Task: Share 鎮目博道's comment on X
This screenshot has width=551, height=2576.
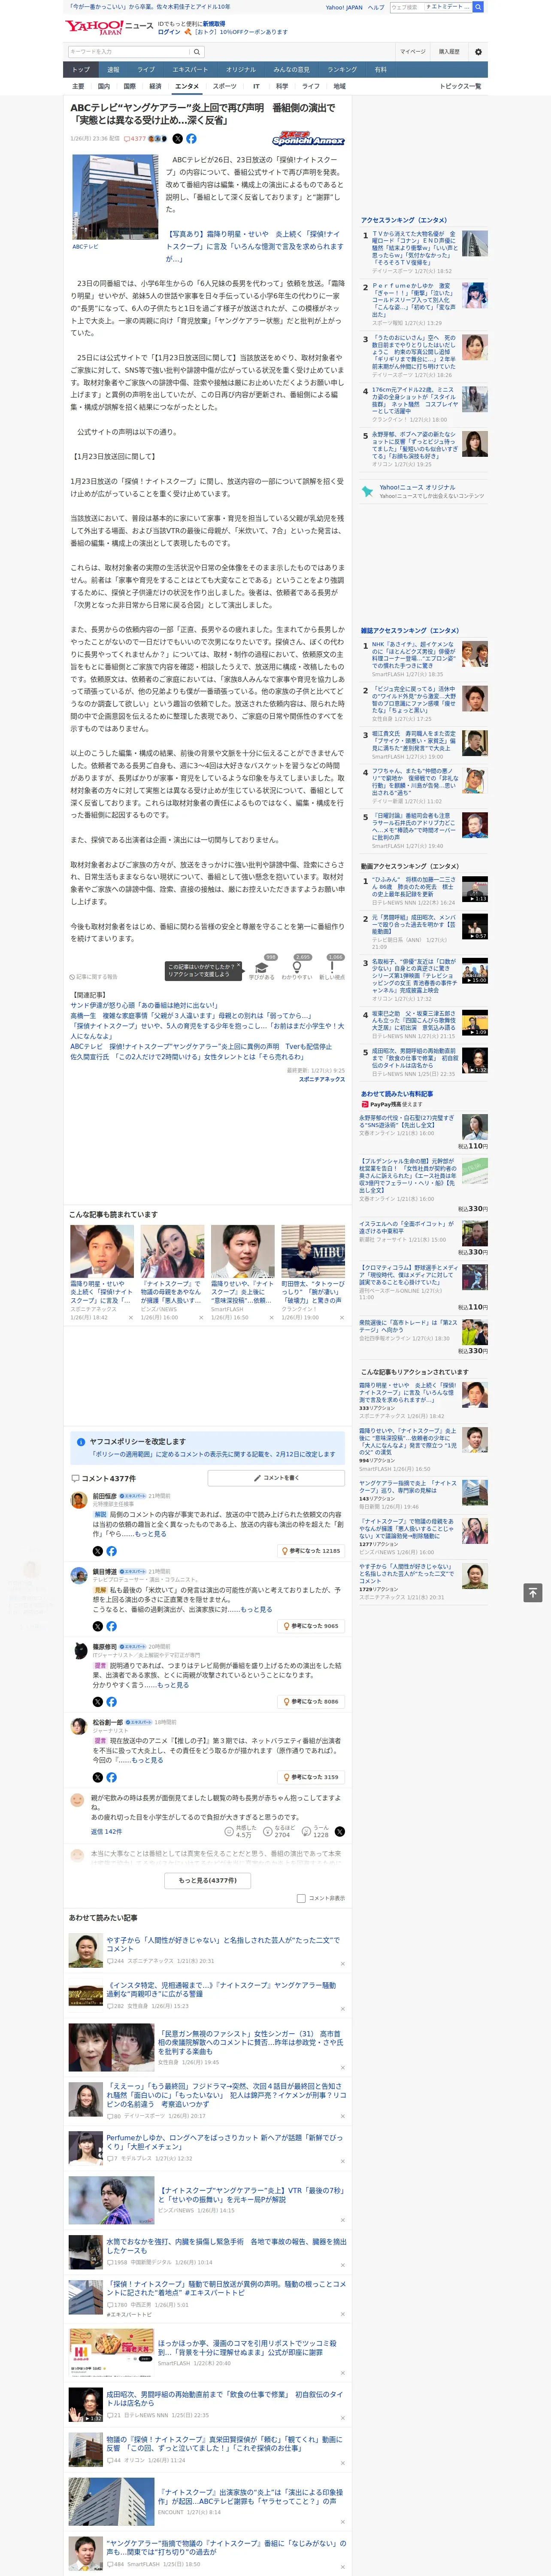Action: 98,1626
